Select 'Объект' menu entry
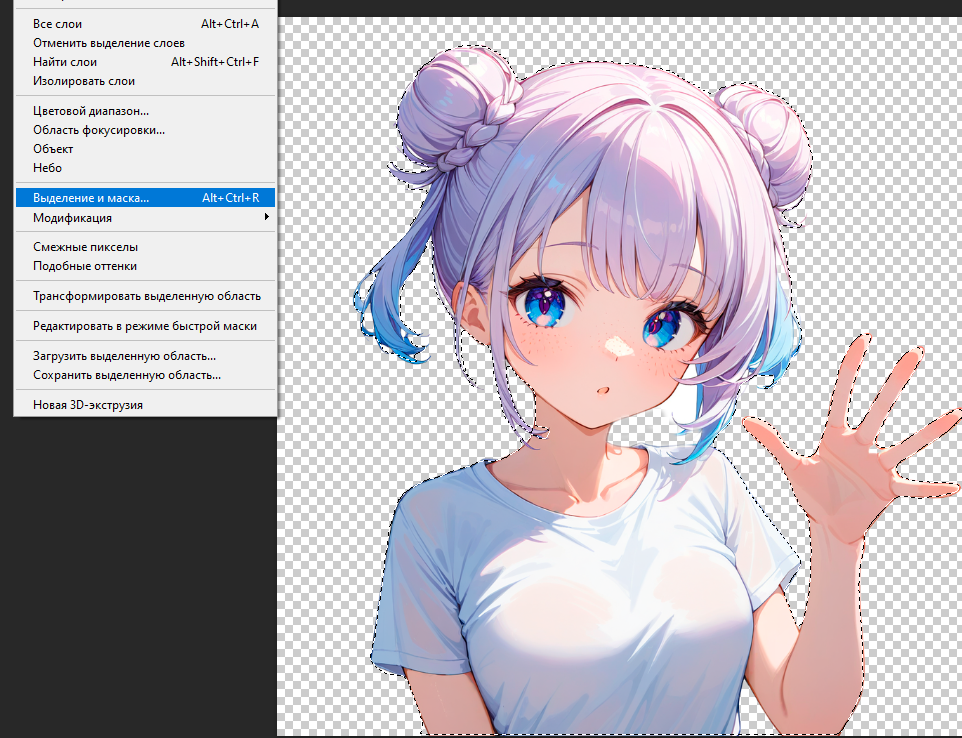The image size is (962, 738). 145,149
